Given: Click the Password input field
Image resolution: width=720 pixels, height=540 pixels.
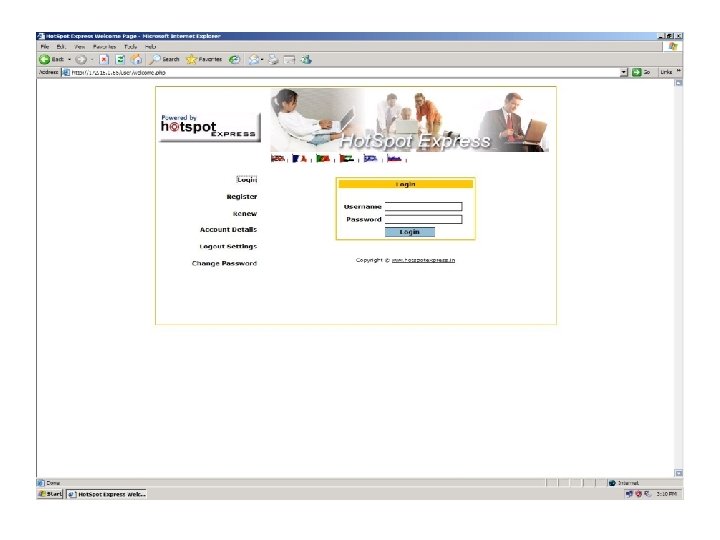Looking at the screenshot, I should [x=423, y=219].
